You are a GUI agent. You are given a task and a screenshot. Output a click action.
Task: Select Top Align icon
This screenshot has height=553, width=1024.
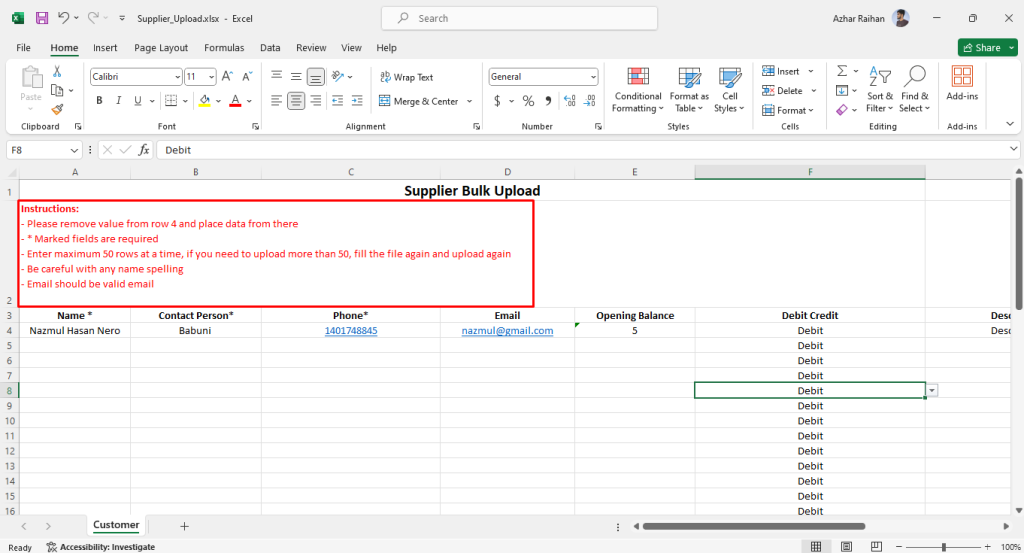[x=277, y=76]
